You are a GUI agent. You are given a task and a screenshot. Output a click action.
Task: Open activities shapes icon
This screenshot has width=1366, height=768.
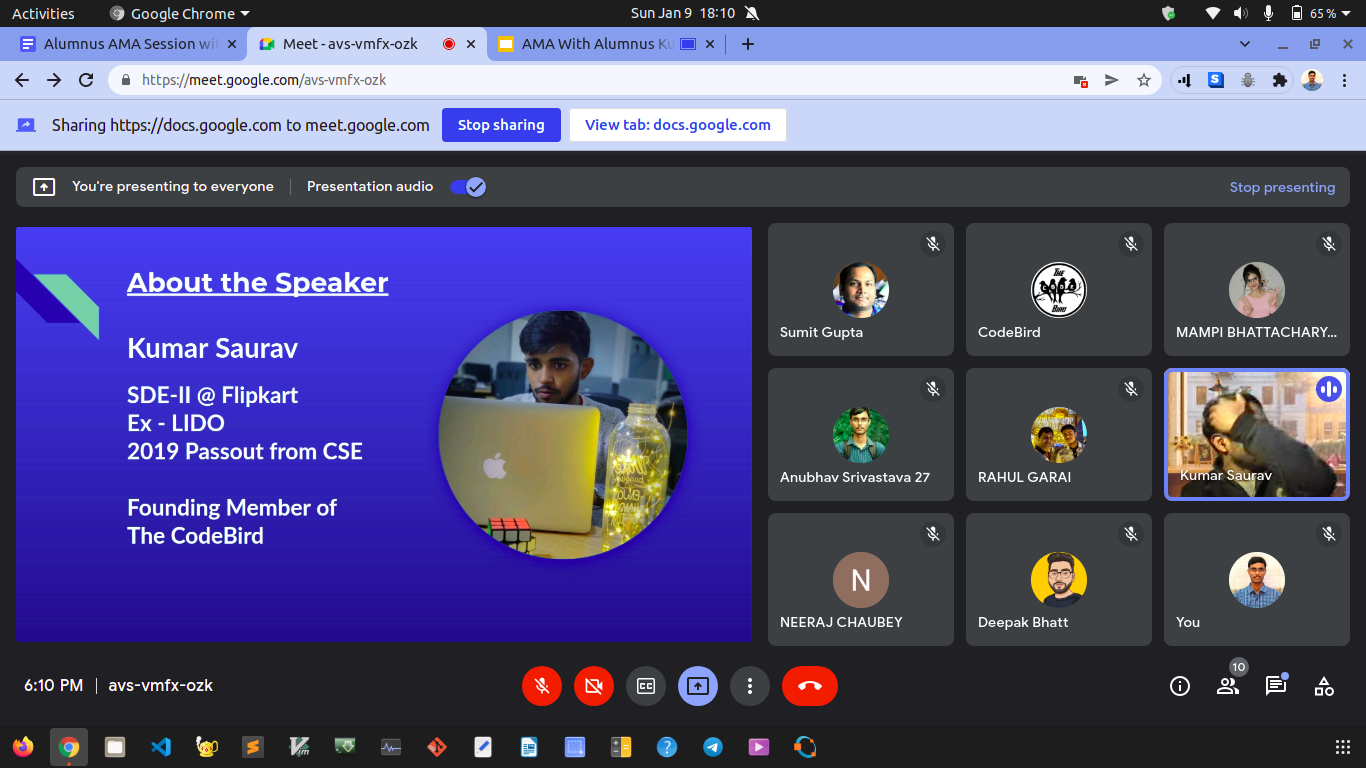coord(1324,686)
